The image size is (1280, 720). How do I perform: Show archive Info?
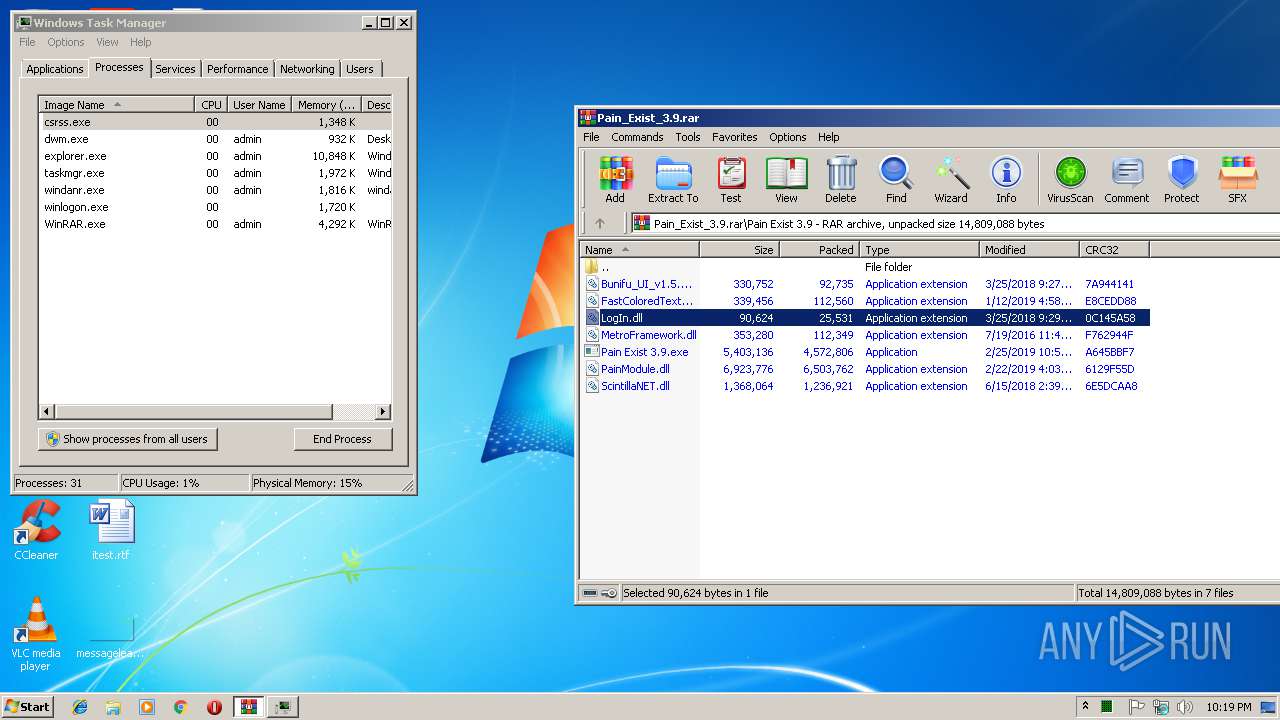(1006, 180)
